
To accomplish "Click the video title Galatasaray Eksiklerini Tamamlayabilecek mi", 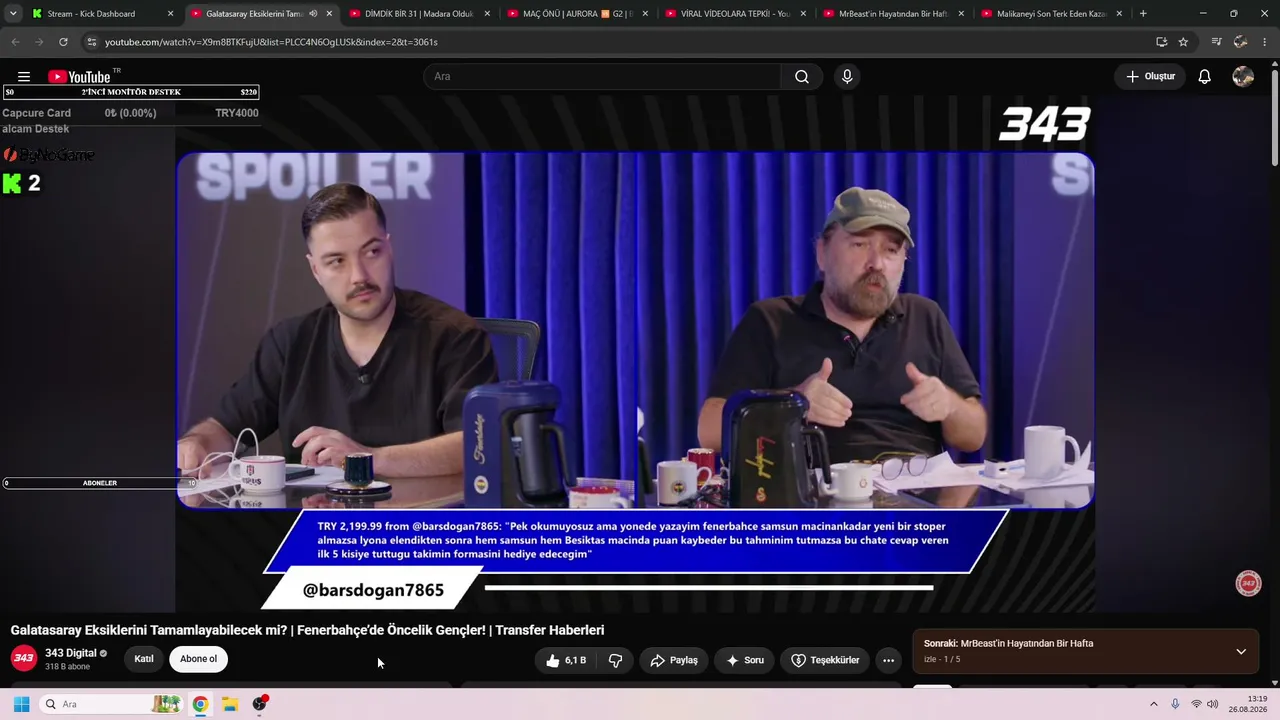I will click(x=307, y=630).
